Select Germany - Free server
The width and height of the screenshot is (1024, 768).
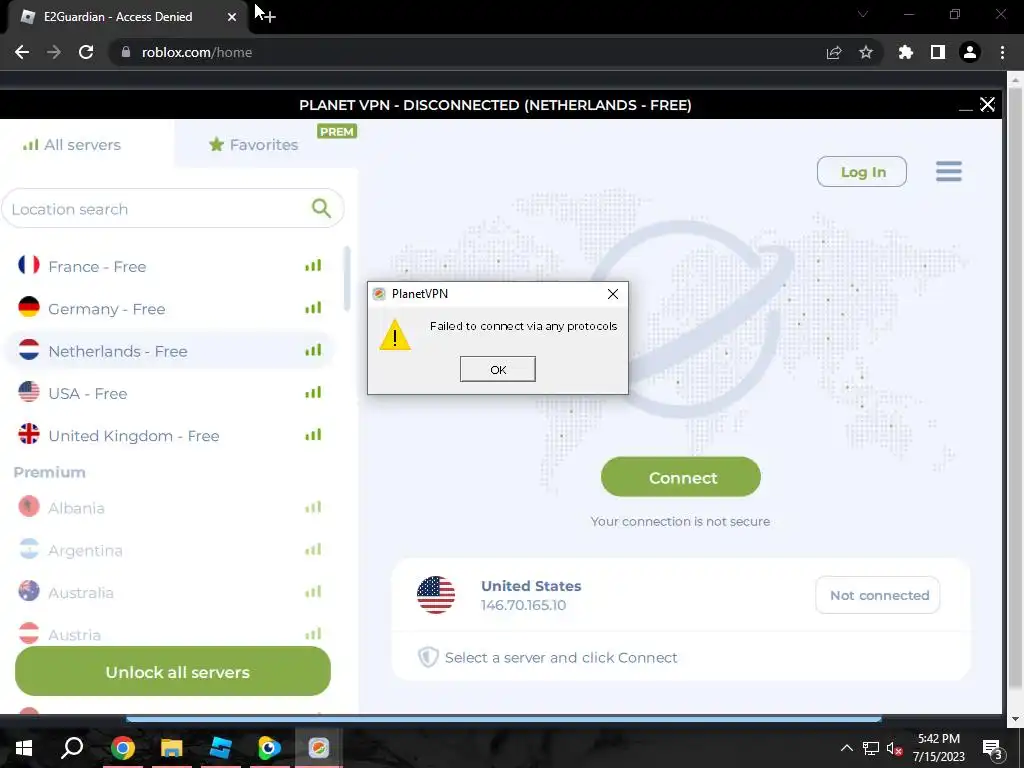point(172,308)
